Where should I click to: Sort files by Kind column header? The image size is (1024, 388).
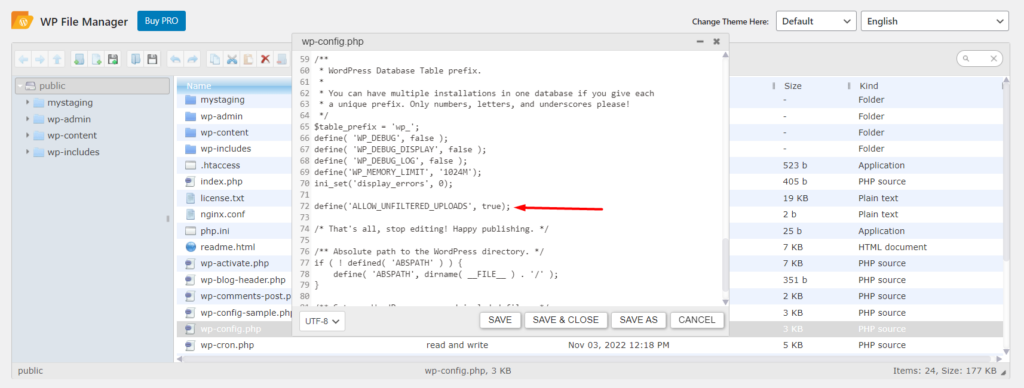868,86
